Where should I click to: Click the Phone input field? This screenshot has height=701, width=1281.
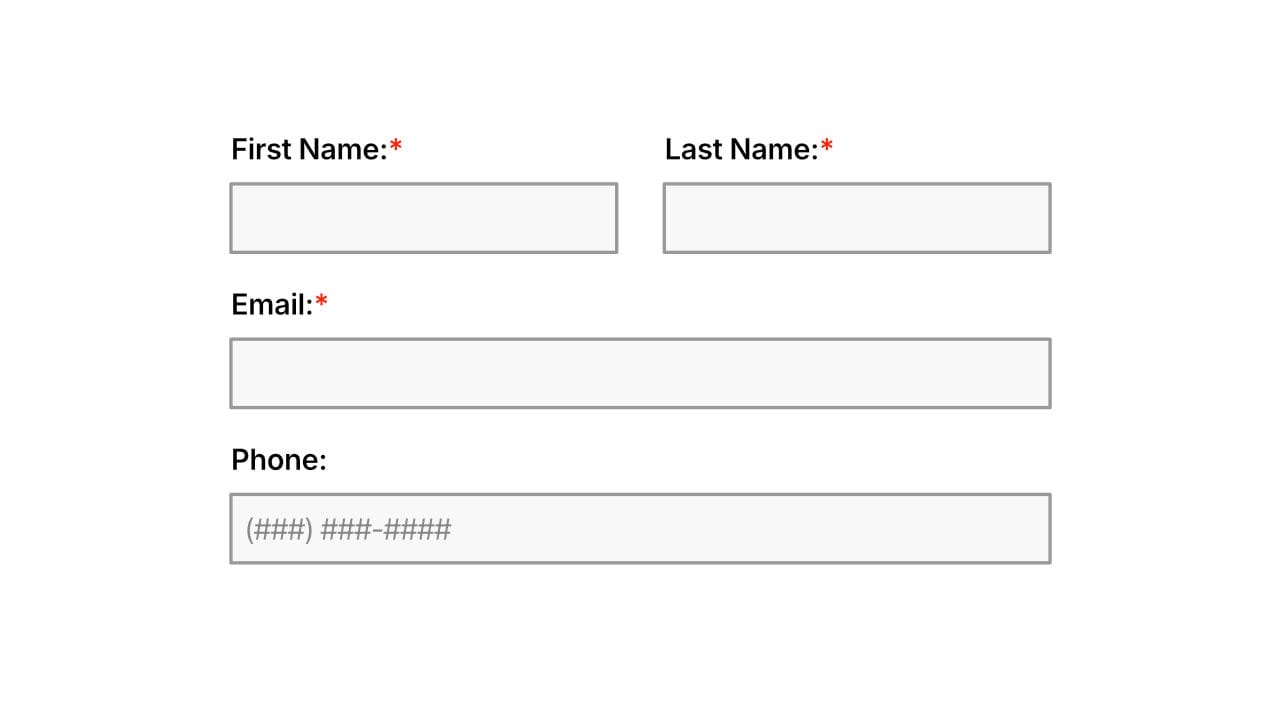(x=640, y=528)
